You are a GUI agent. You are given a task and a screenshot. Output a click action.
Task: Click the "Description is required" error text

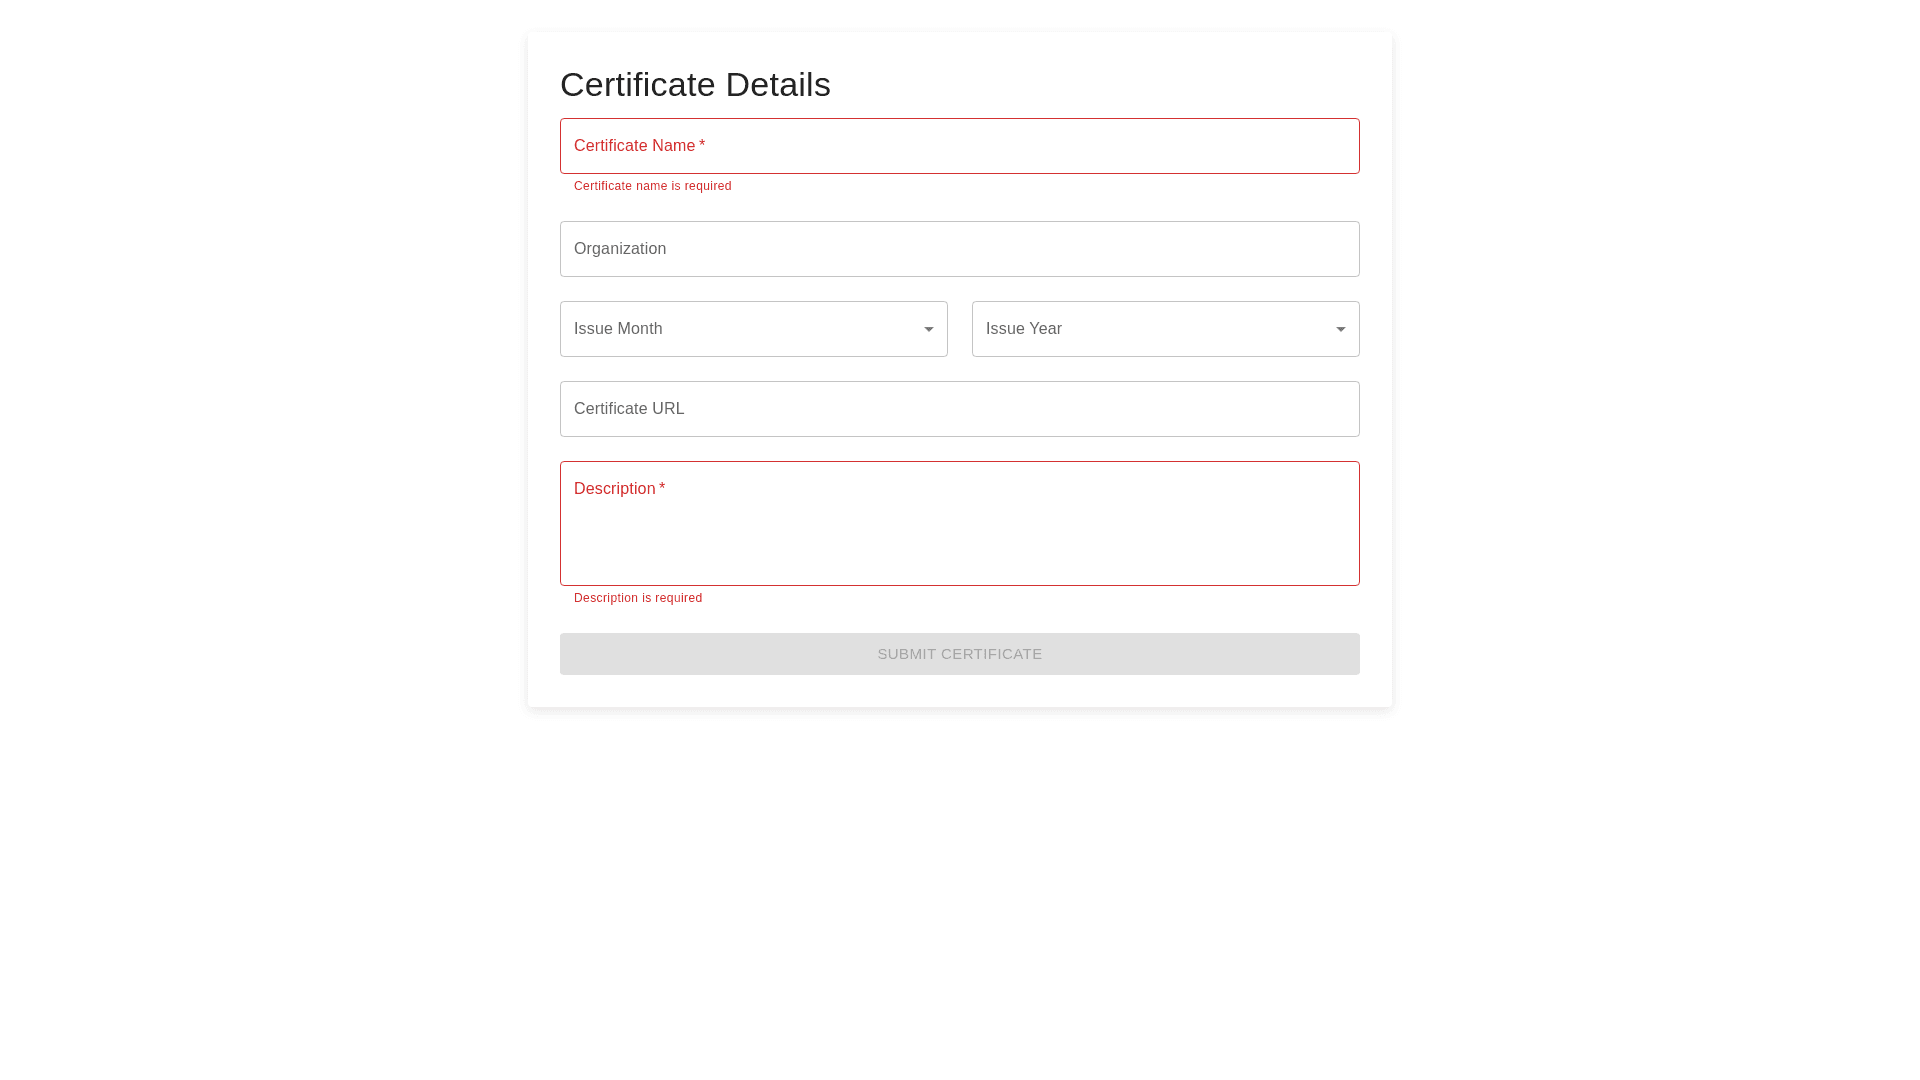tap(638, 598)
